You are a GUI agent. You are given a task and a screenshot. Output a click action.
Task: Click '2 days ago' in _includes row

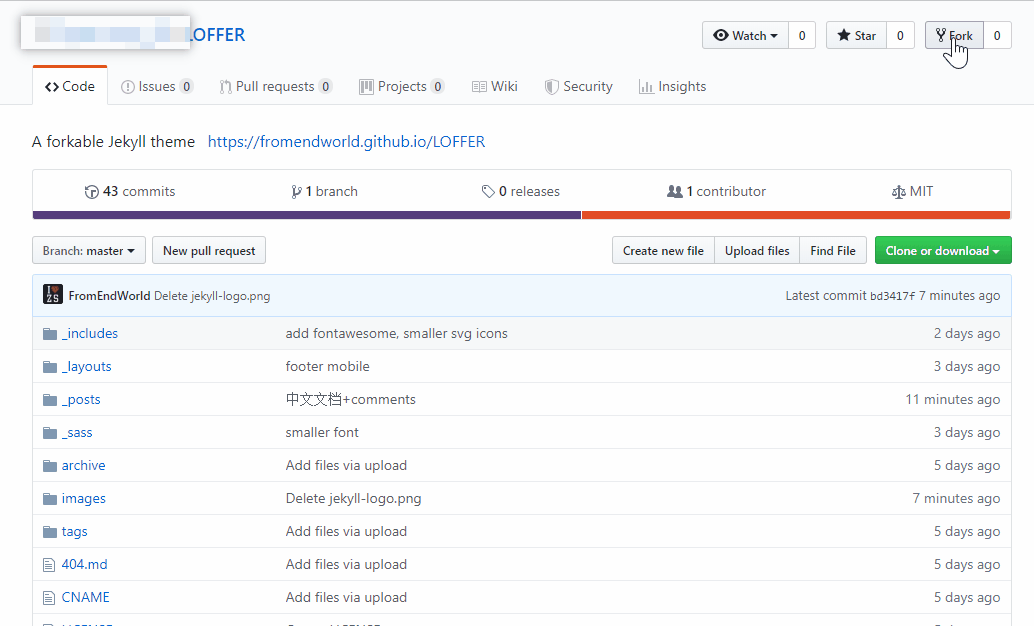pos(967,334)
